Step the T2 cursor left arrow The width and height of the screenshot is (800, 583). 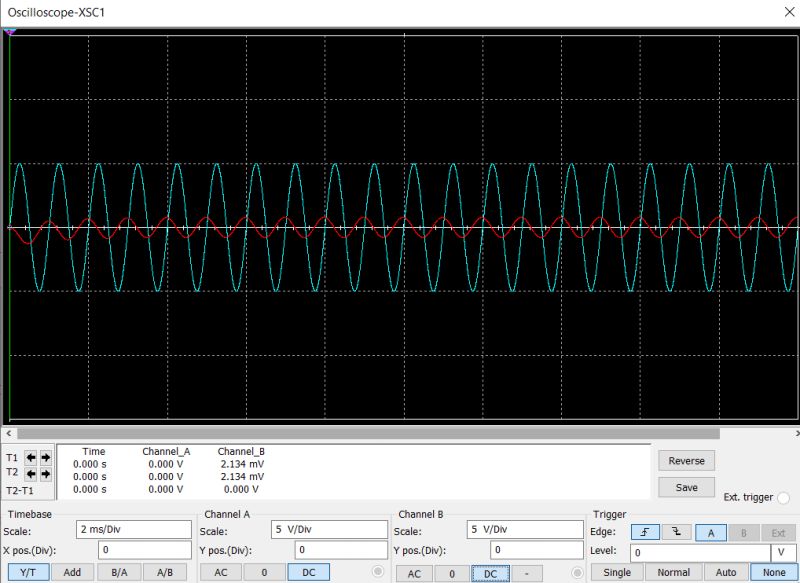[x=28, y=472]
